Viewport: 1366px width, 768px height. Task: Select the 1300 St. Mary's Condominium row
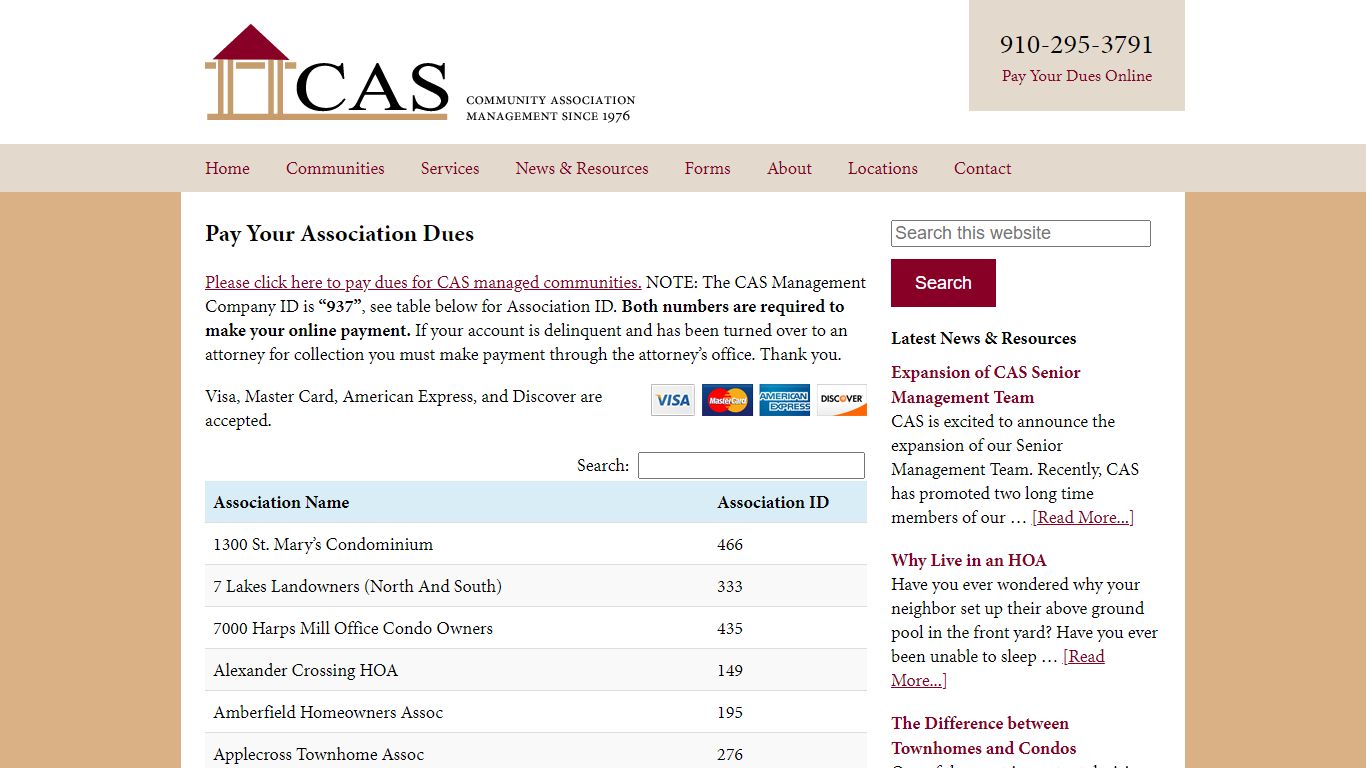536,544
